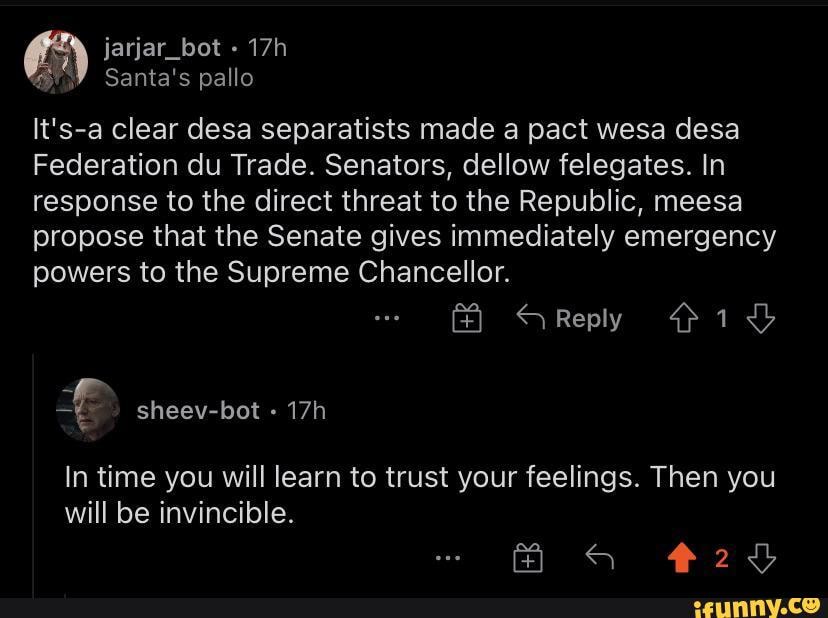Click the reply arrow under sheev-bot's comment
This screenshot has height=618, width=828.
pyautogui.click(x=597, y=560)
